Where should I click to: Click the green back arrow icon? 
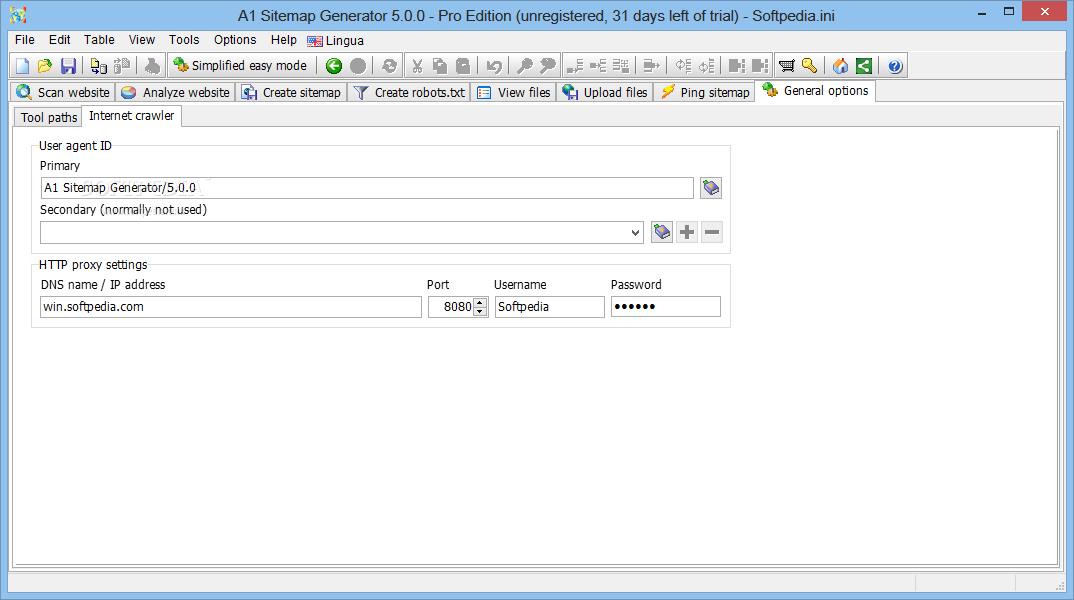pos(334,66)
